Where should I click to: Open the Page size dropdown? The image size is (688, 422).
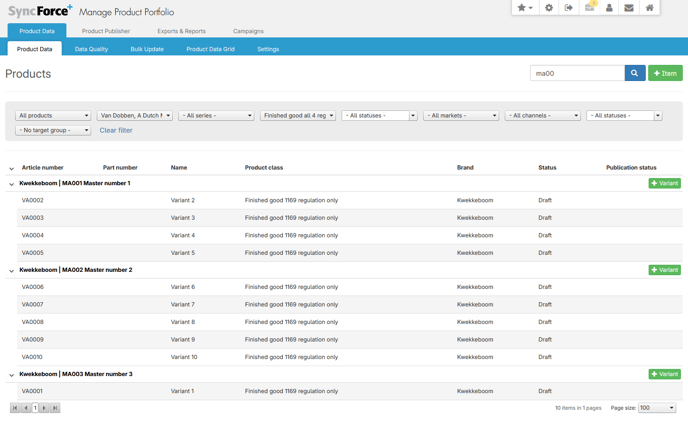(657, 408)
